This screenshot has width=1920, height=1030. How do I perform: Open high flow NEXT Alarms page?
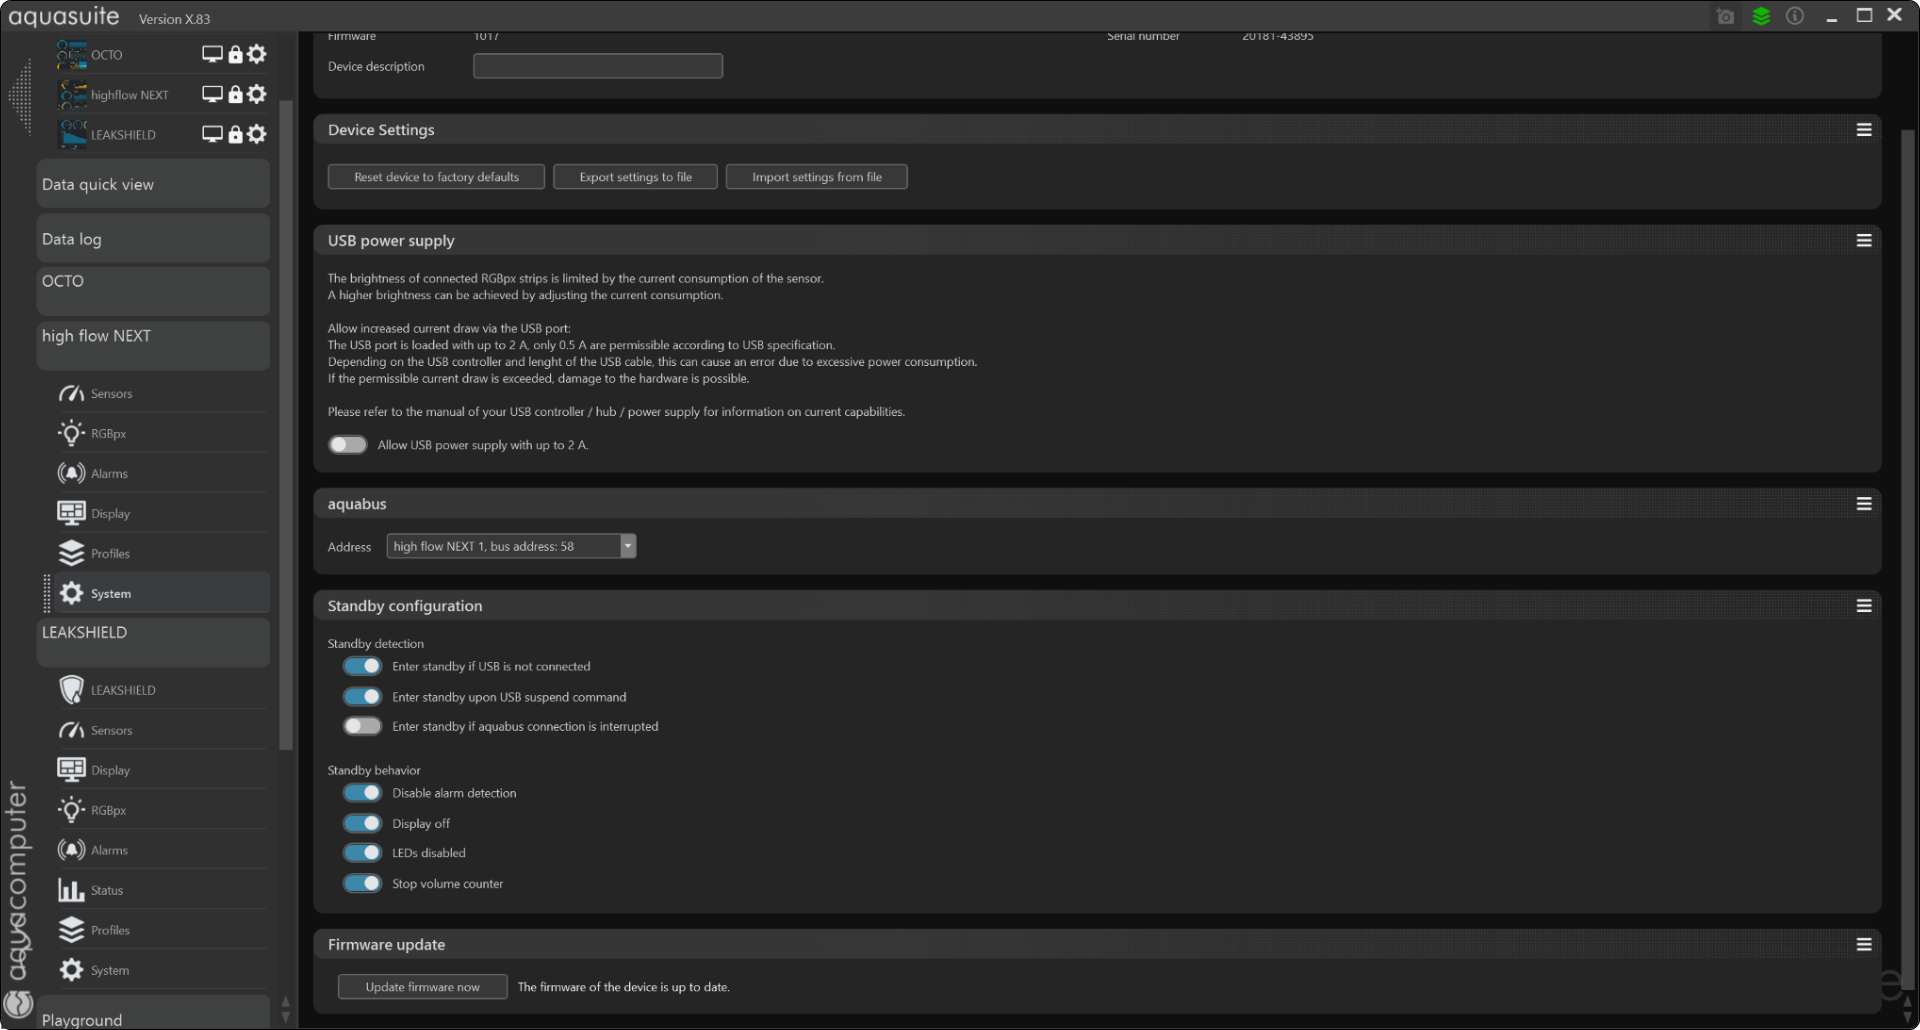(x=162, y=473)
